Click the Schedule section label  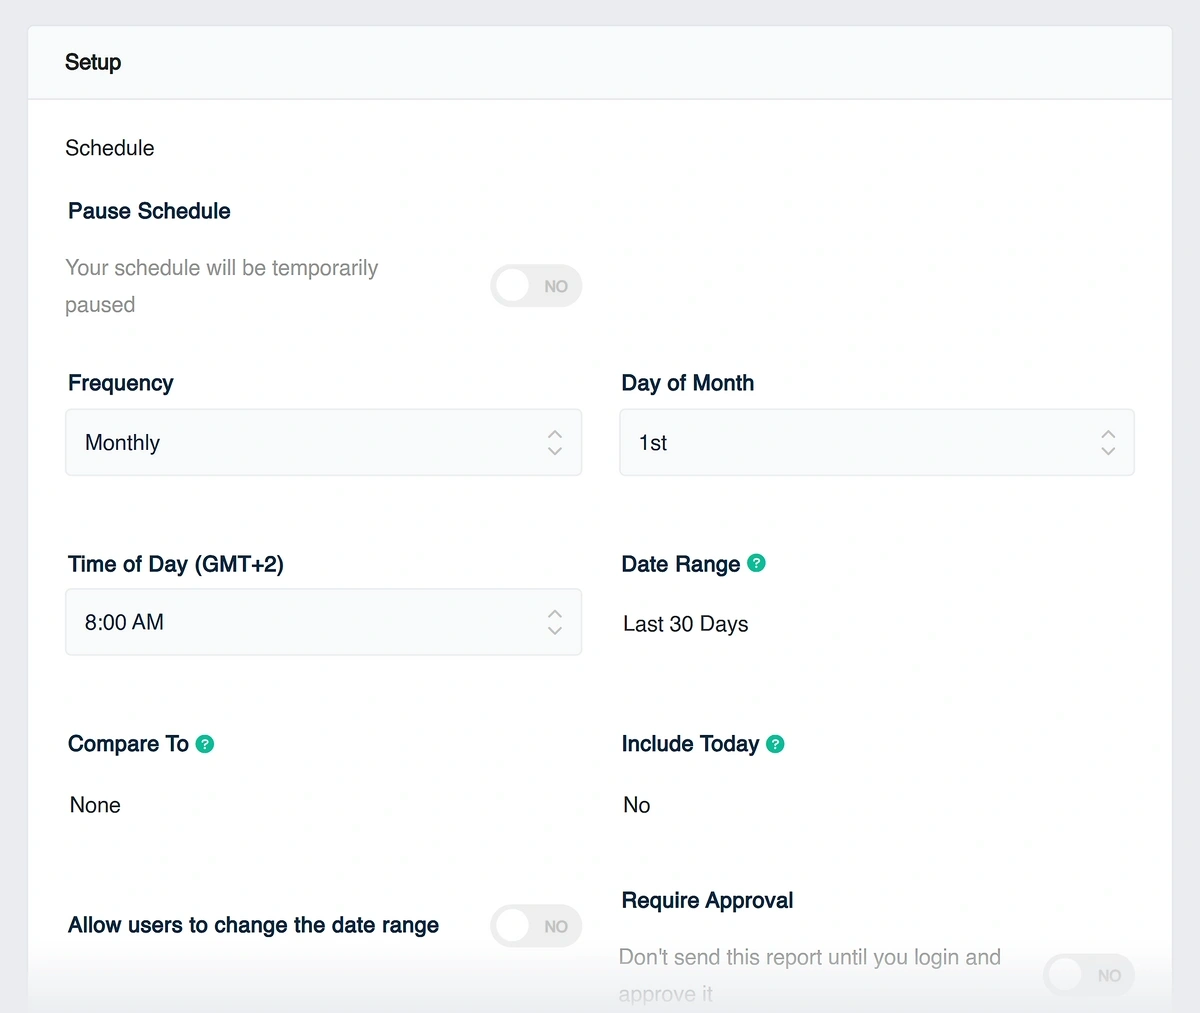[x=109, y=147]
